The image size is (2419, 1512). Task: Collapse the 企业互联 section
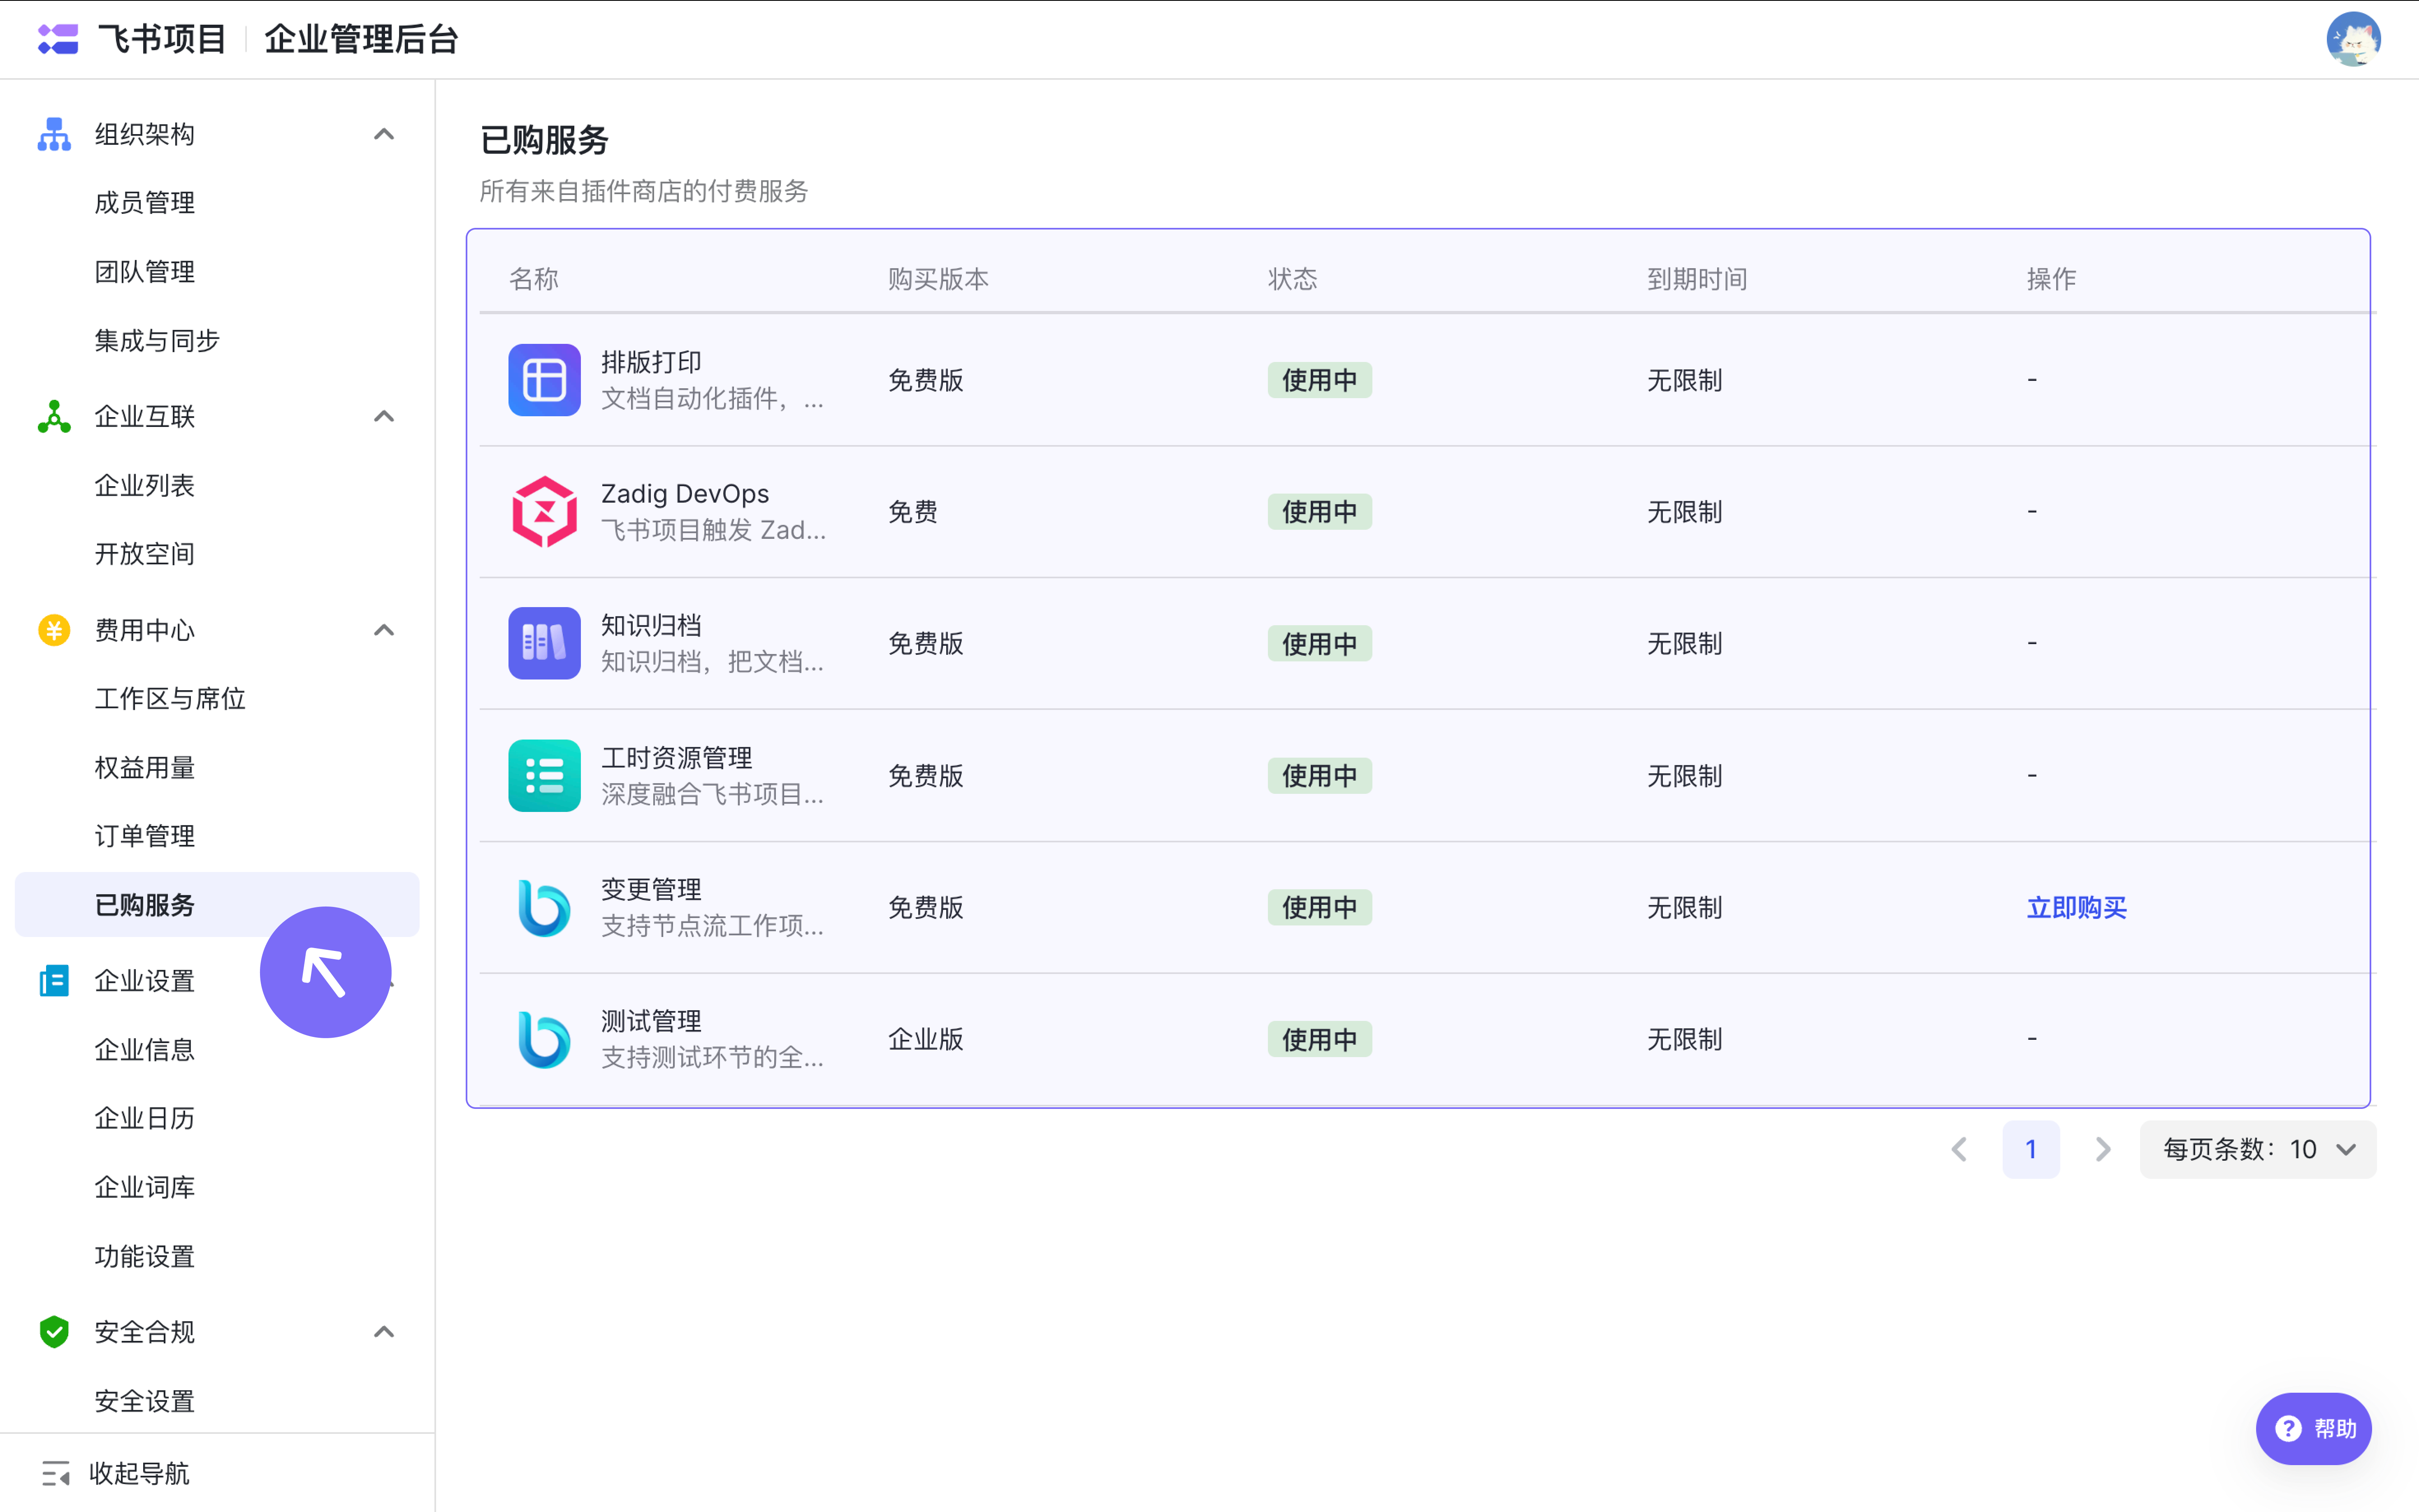click(x=384, y=416)
